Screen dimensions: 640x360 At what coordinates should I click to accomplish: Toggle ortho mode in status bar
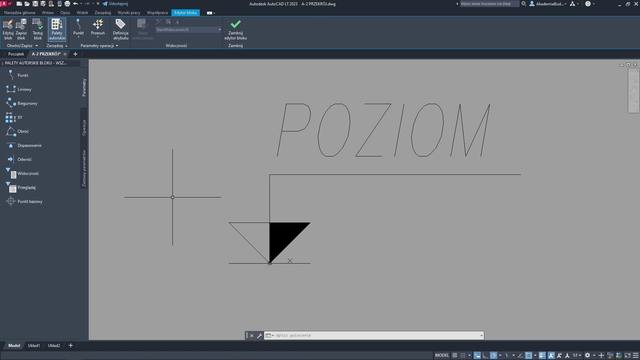coord(485,356)
